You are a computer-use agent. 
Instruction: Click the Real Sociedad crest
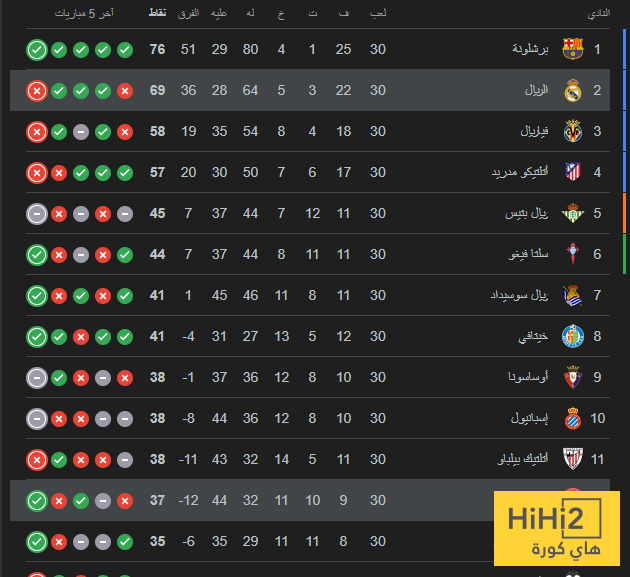point(573,295)
